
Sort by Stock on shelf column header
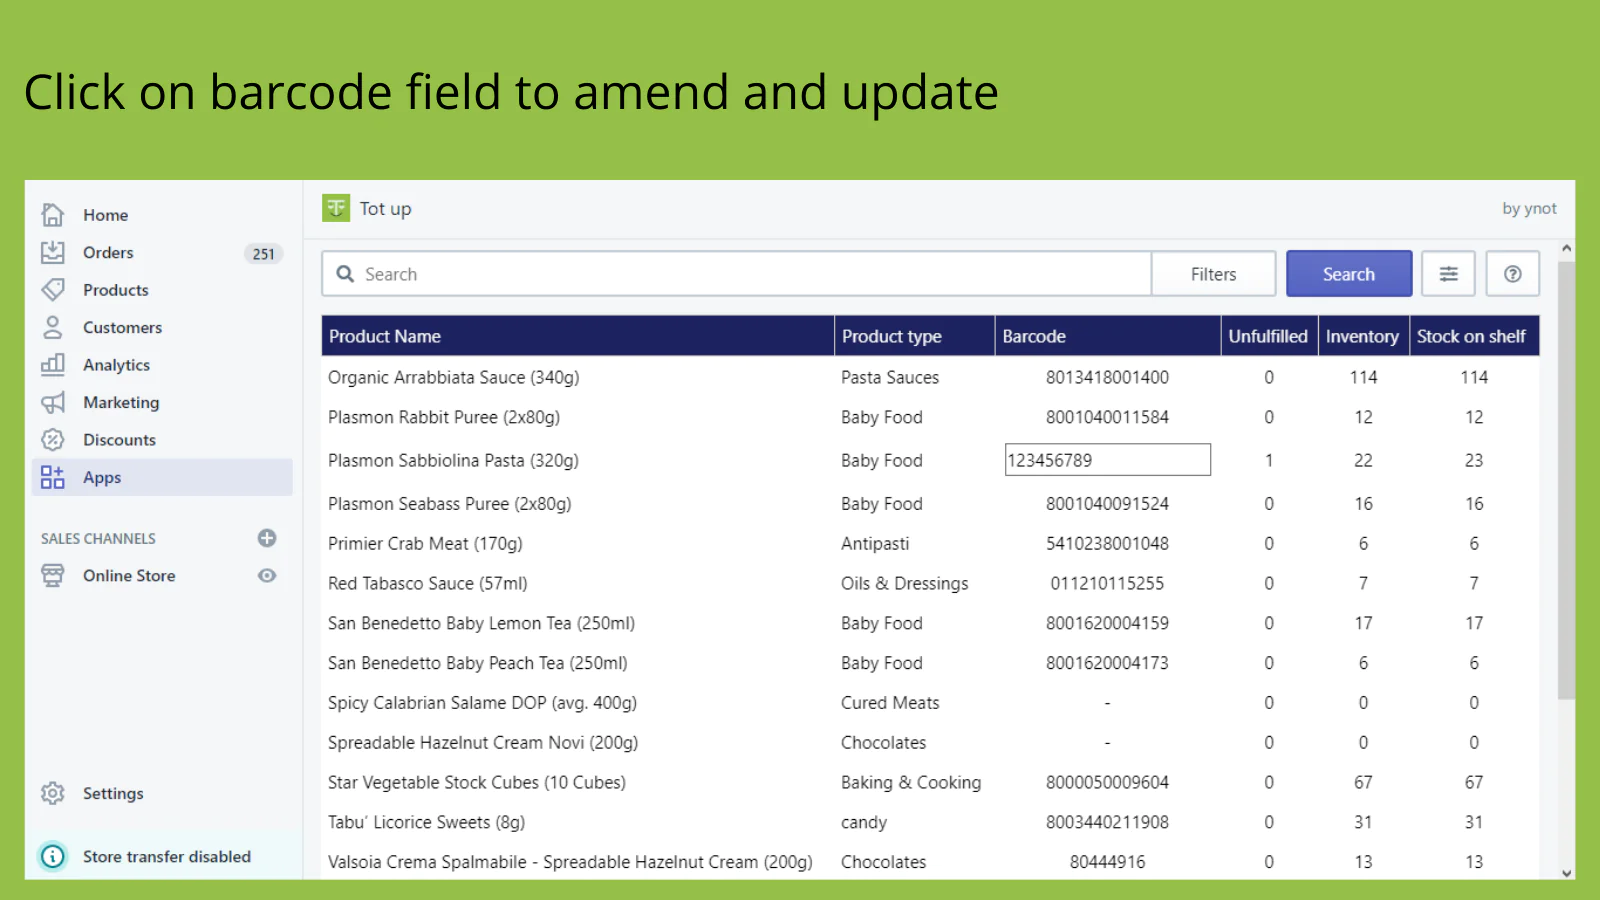[1474, 336]
